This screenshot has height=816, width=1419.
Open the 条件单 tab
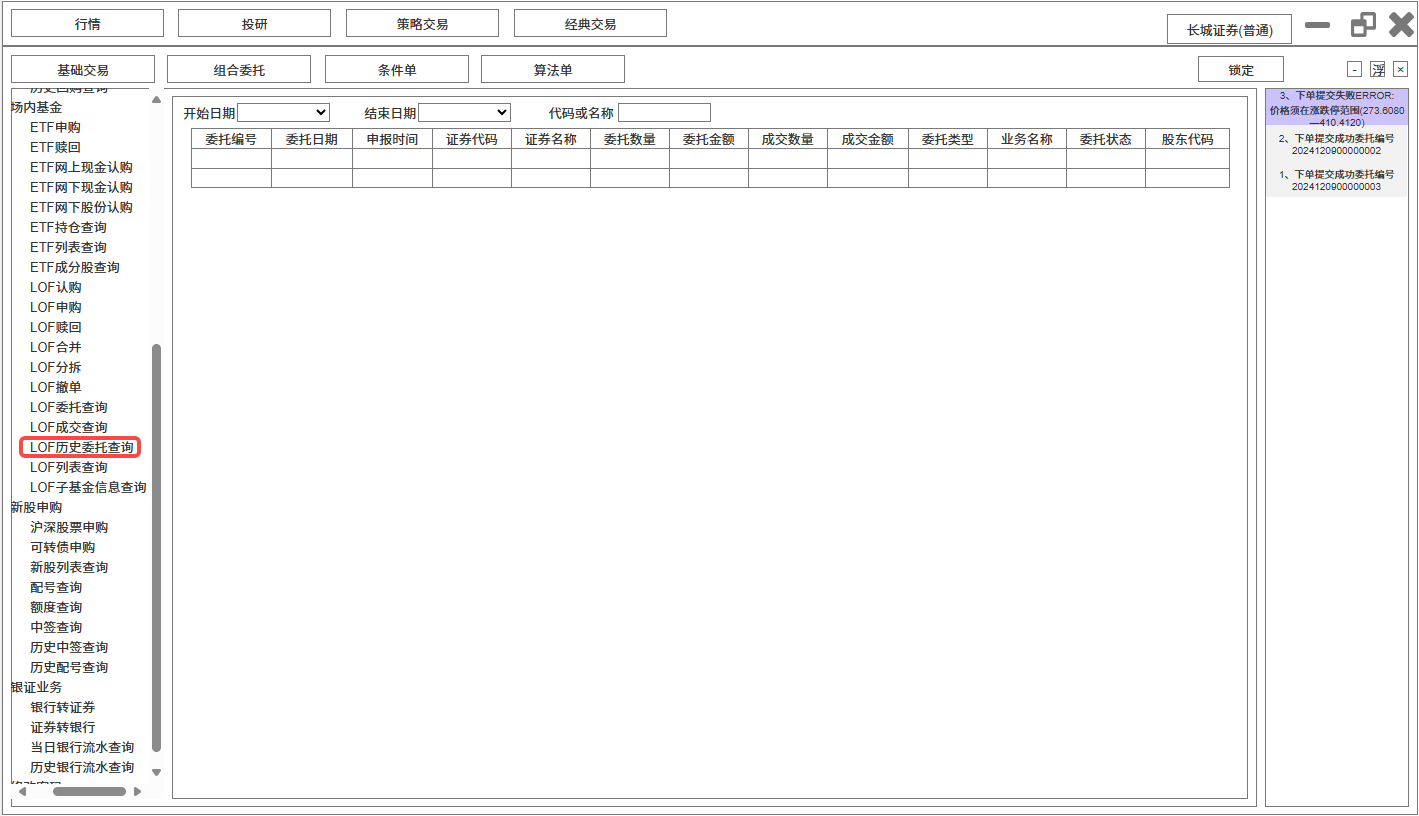pos(396,70)
